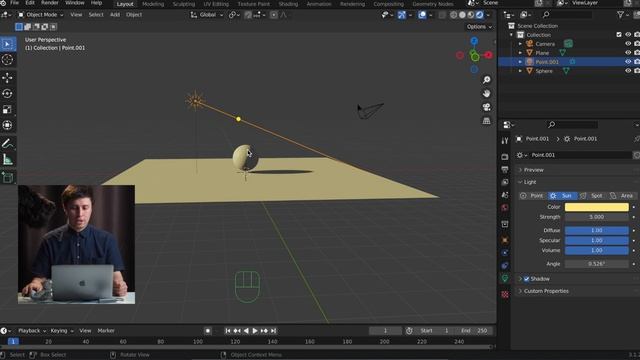The height and width of the screenshot is (360, 640).
Task: Play the animation forward
Action: pyautogui.click(x=255, y=331)
